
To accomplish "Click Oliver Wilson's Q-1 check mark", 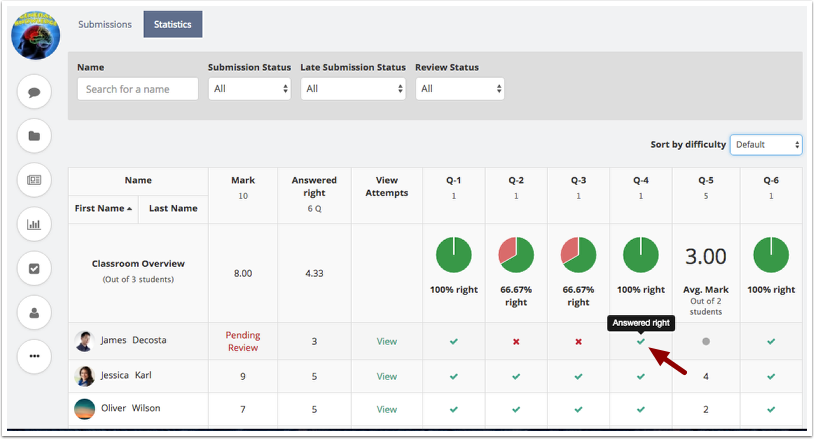I will (x=454, y=409).
